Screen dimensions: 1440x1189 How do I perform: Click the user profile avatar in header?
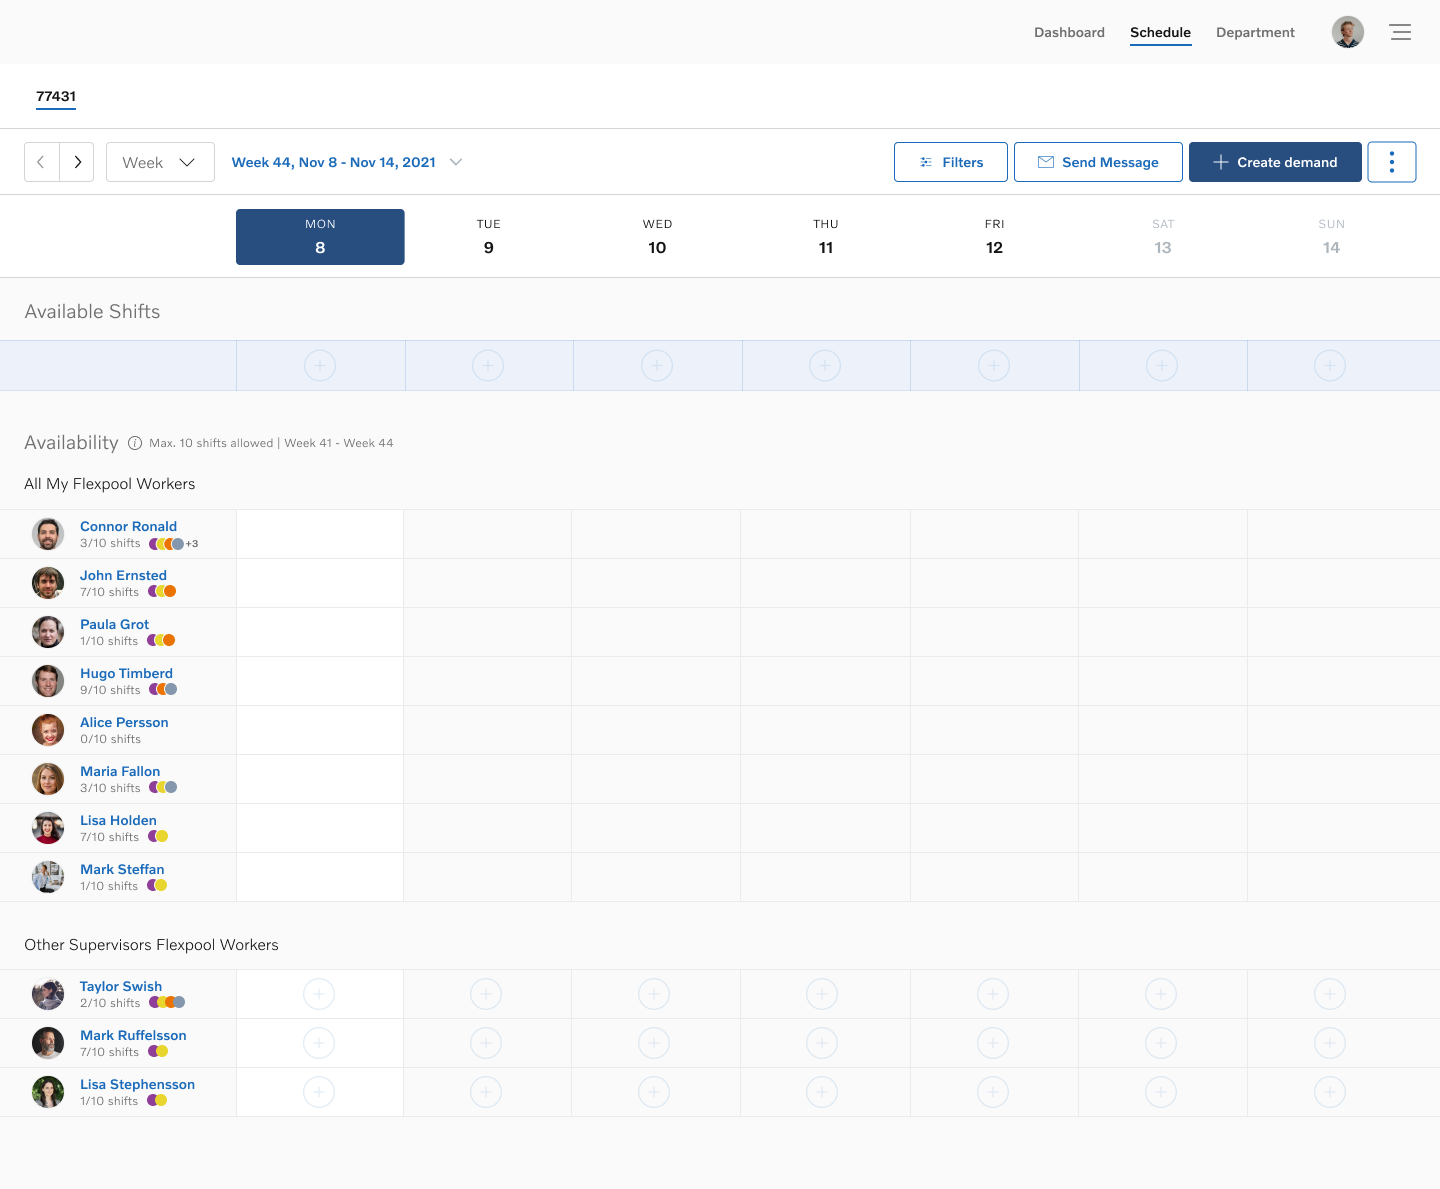(x=1348, y=32)
